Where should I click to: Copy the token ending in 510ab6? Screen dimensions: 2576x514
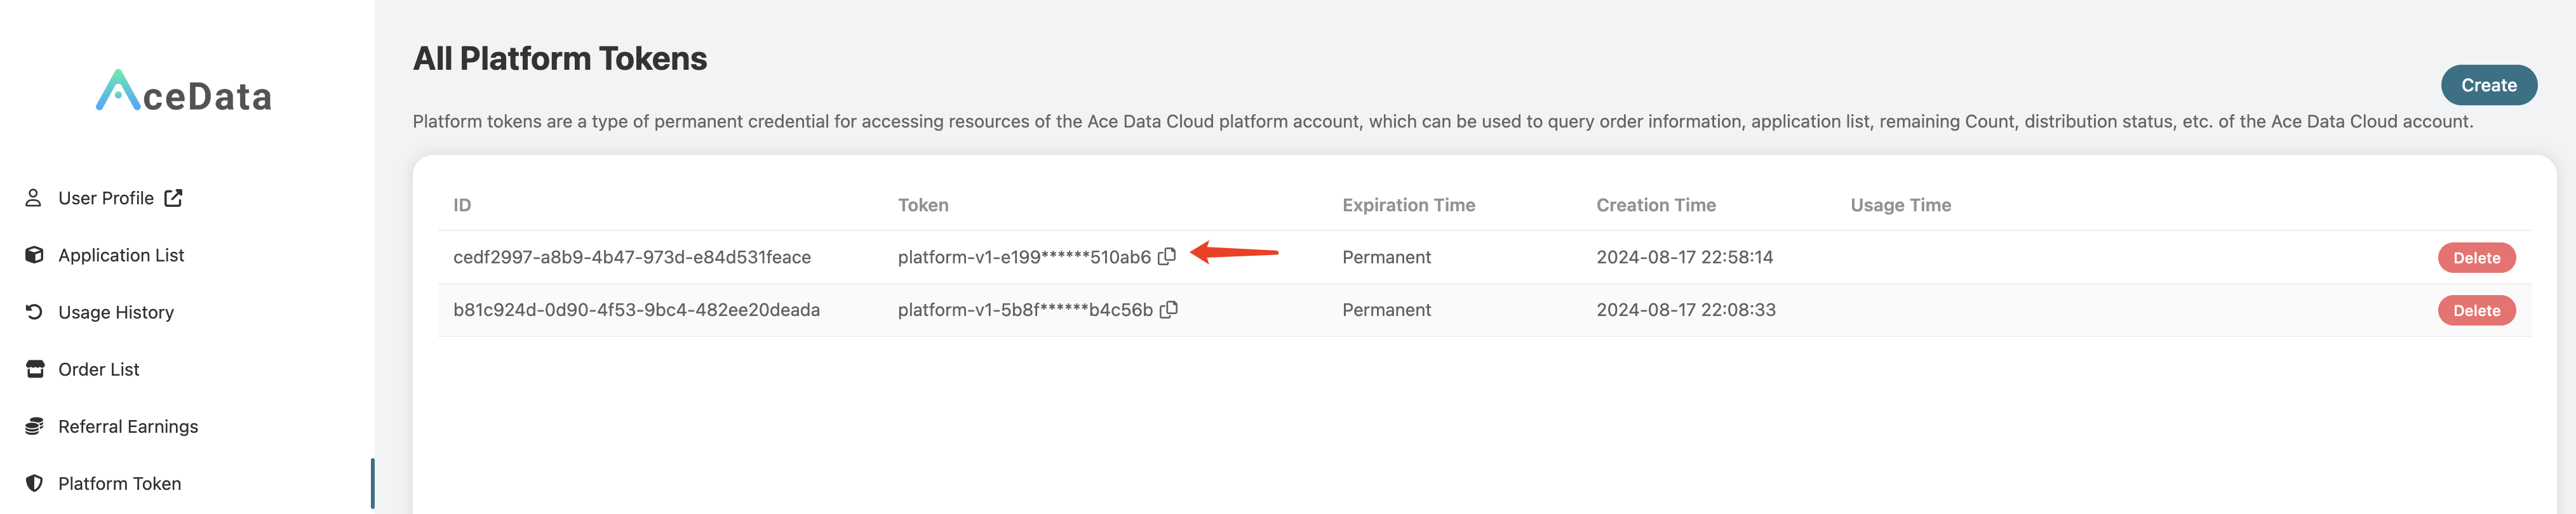pos(1166,257)
